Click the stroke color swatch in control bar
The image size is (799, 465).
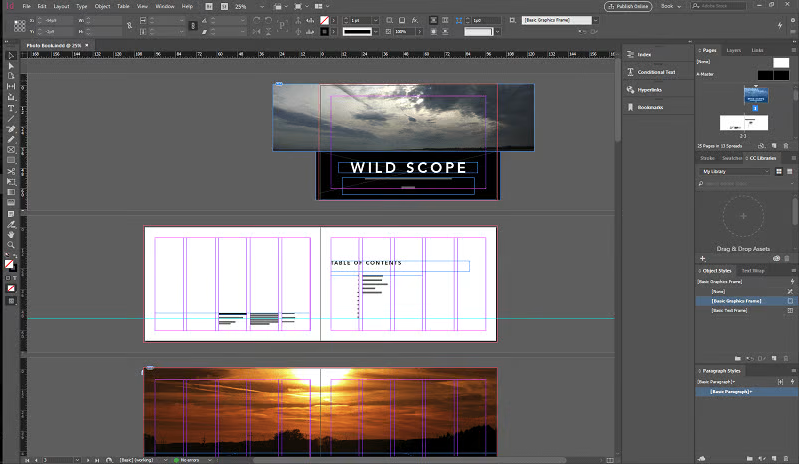[325, 31]
